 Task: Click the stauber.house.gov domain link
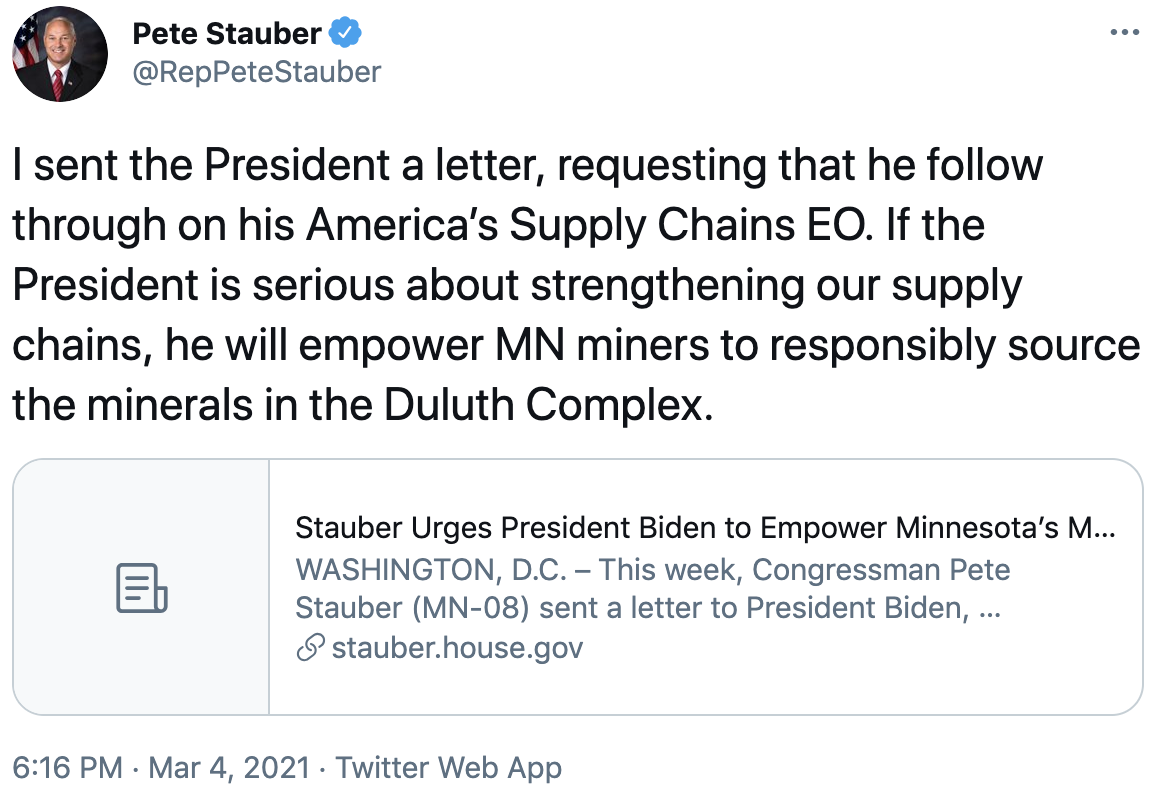(457, 648)
